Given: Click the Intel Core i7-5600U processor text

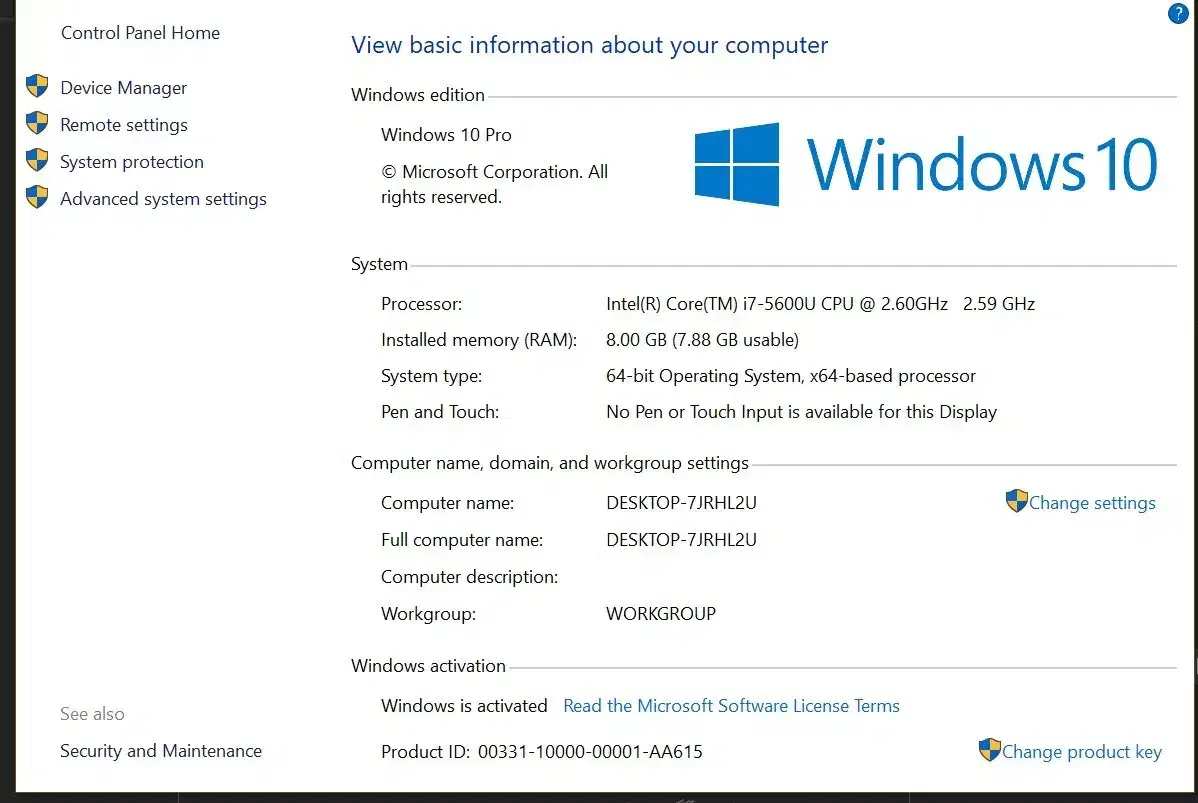Looking at the screenshot, I should 776,304.
